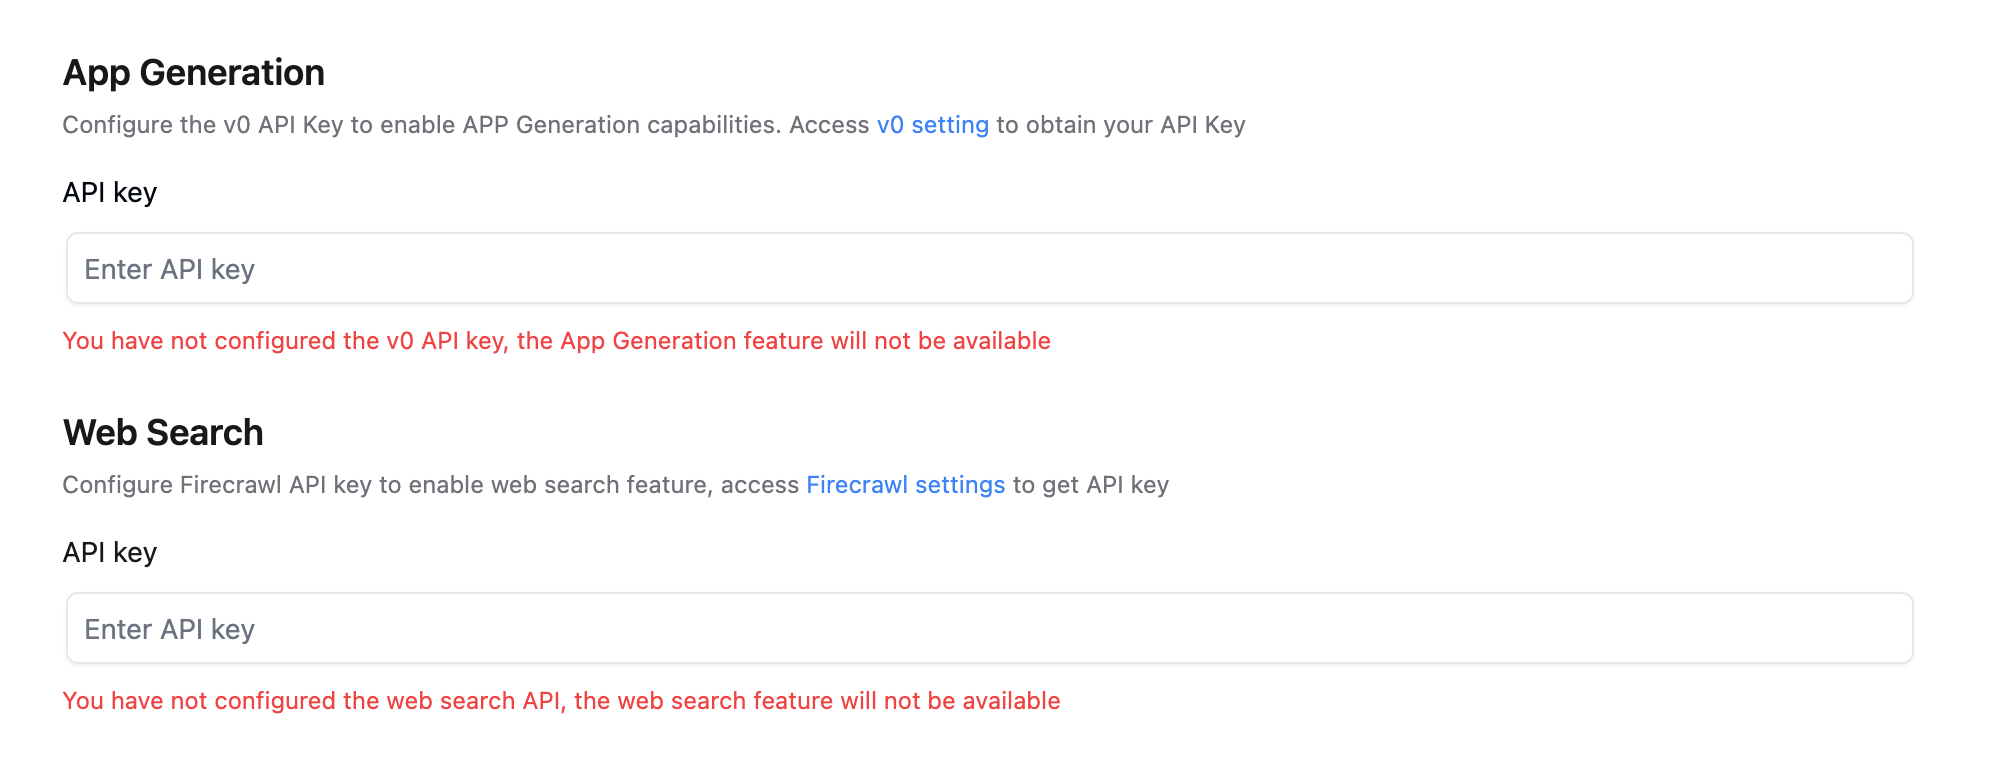Click 'Enter API key' placeholder for Firecrawl
The width and height of the screenshot is (1998, 774).
170,630
